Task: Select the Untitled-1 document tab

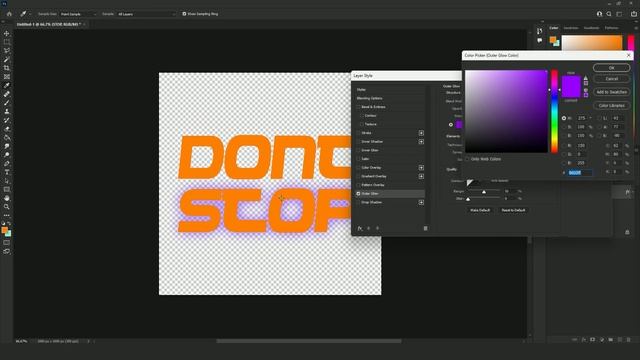Action: click(49, 24)
